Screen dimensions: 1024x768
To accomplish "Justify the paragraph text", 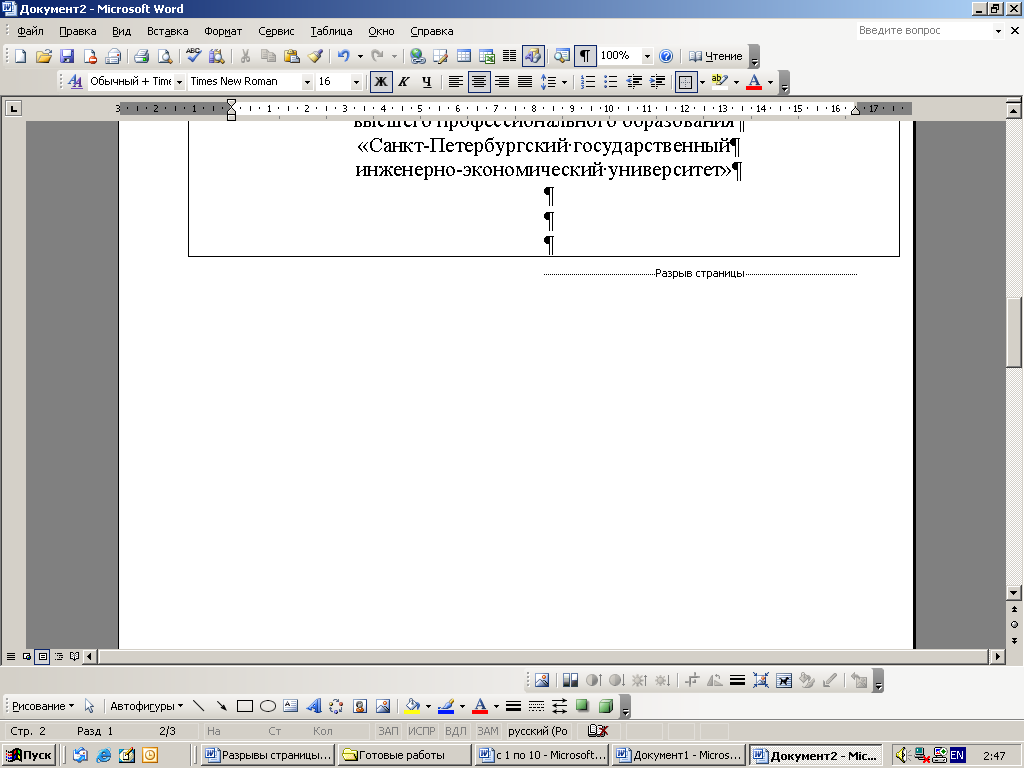I will 525,82.
